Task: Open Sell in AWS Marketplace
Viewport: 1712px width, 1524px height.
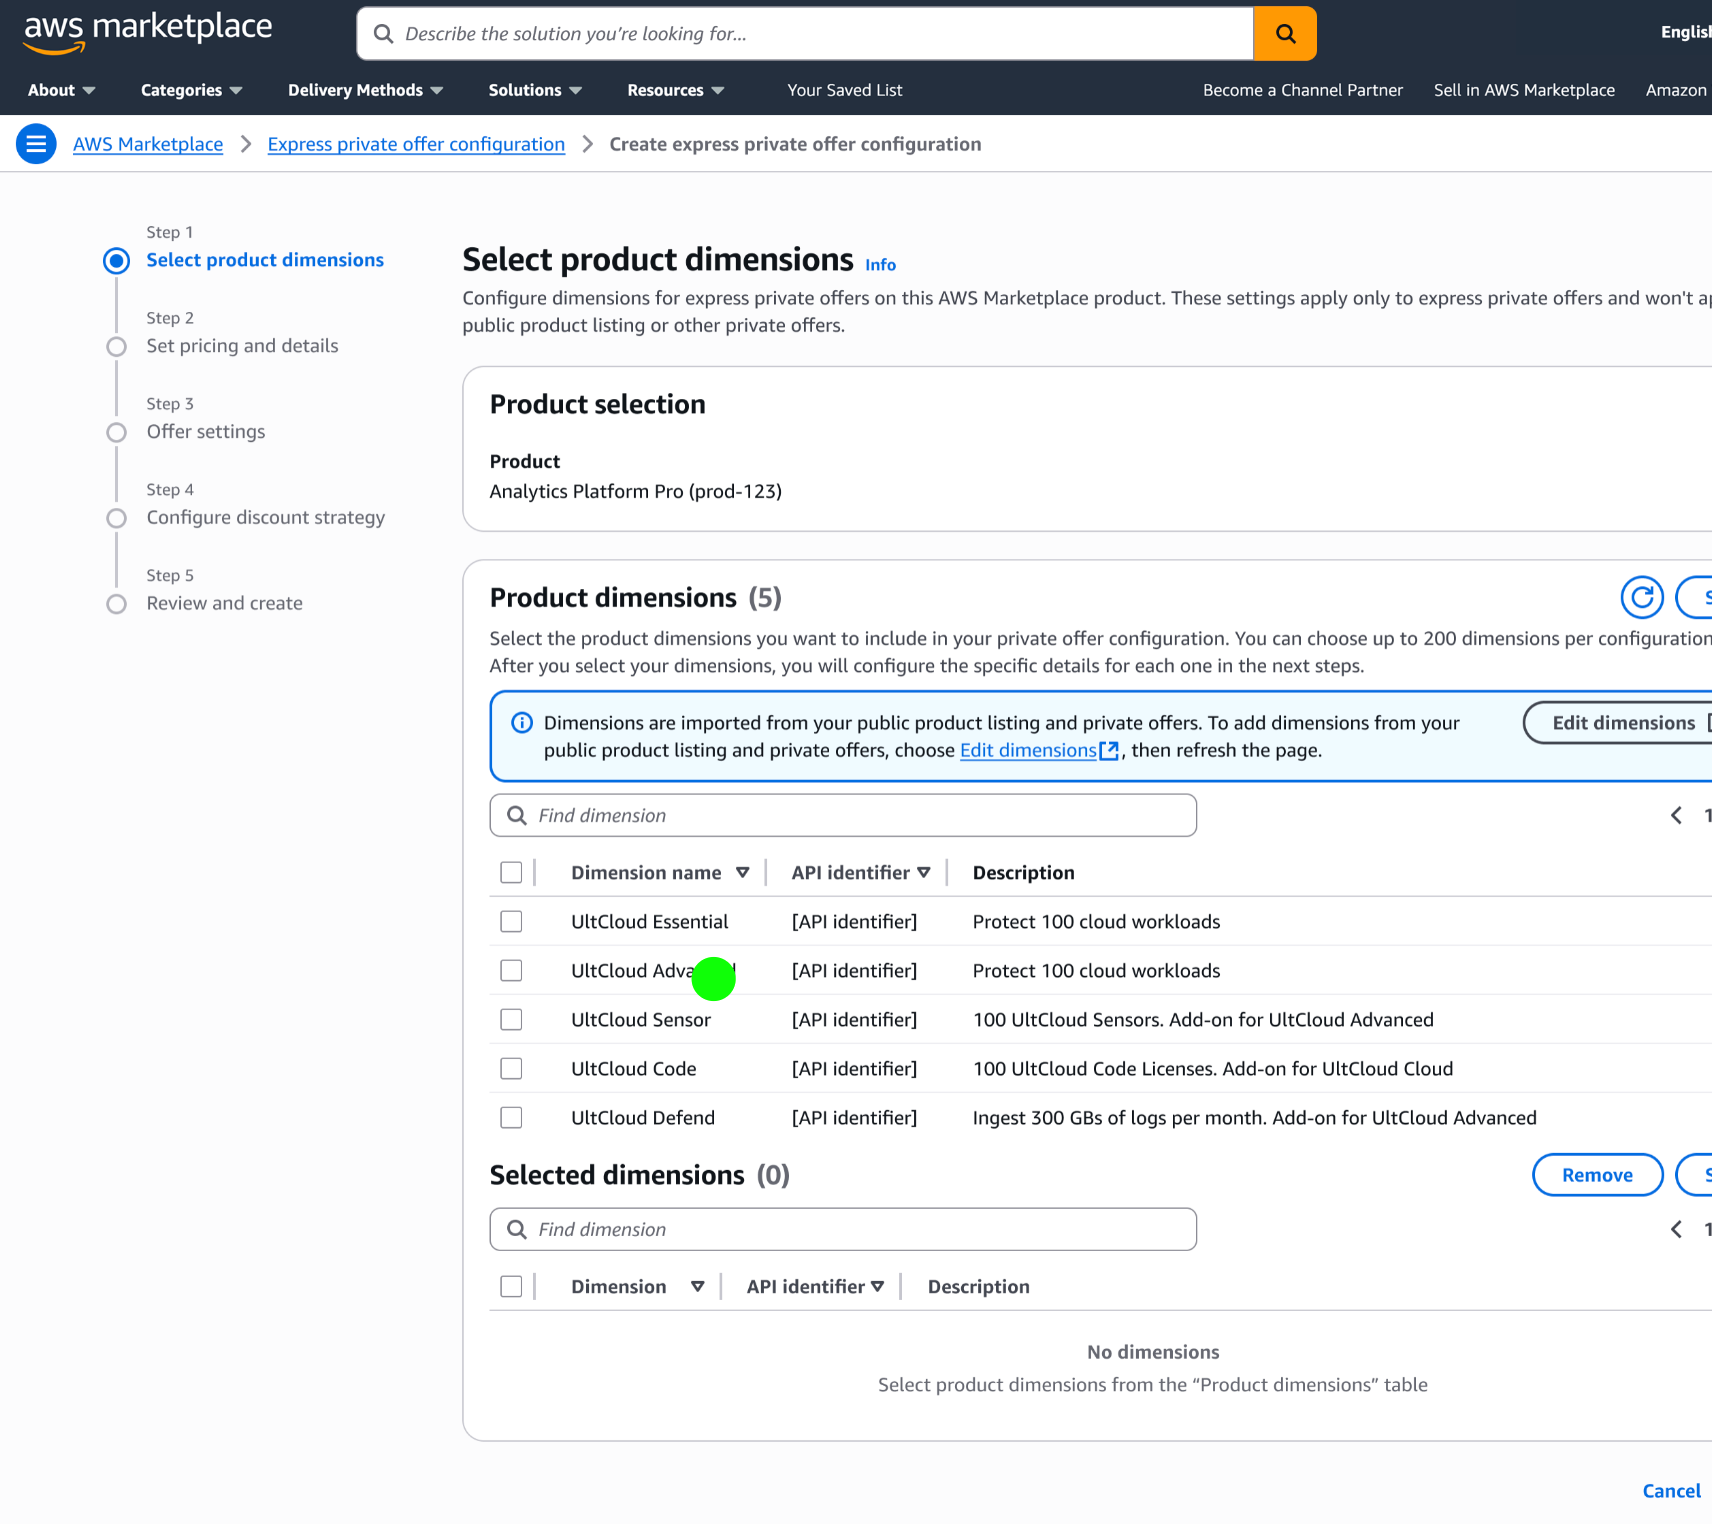Action: (x=1524, y=90)
